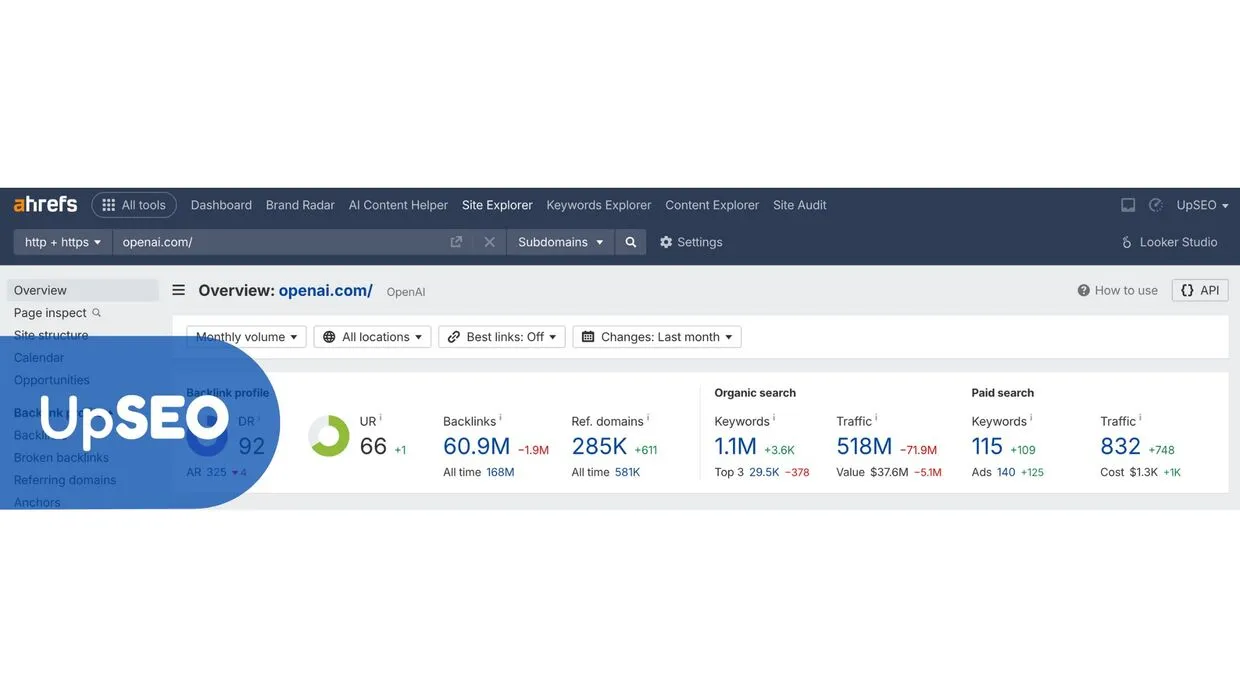
Task: Expand the Subdomains mode dropdown
Action: pyautogui.click(x=558, y=241)
